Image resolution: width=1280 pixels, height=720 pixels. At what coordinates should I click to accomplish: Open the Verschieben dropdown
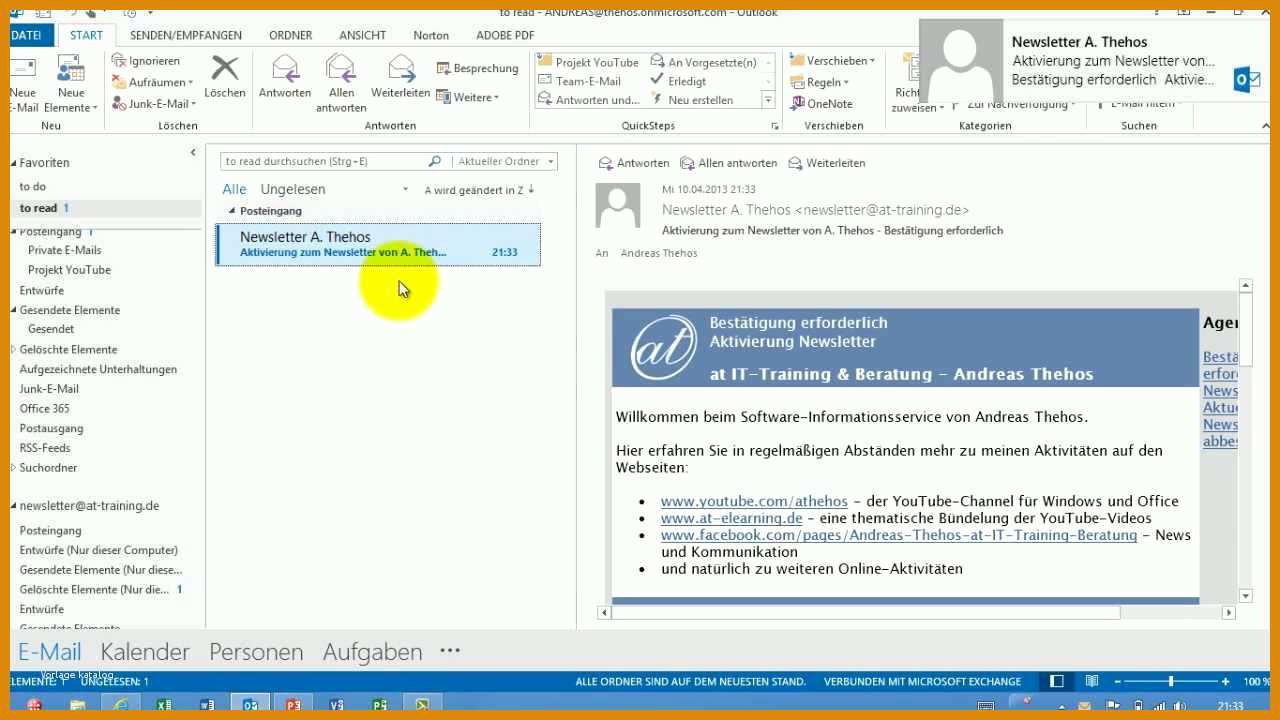[x=832, y=61]
